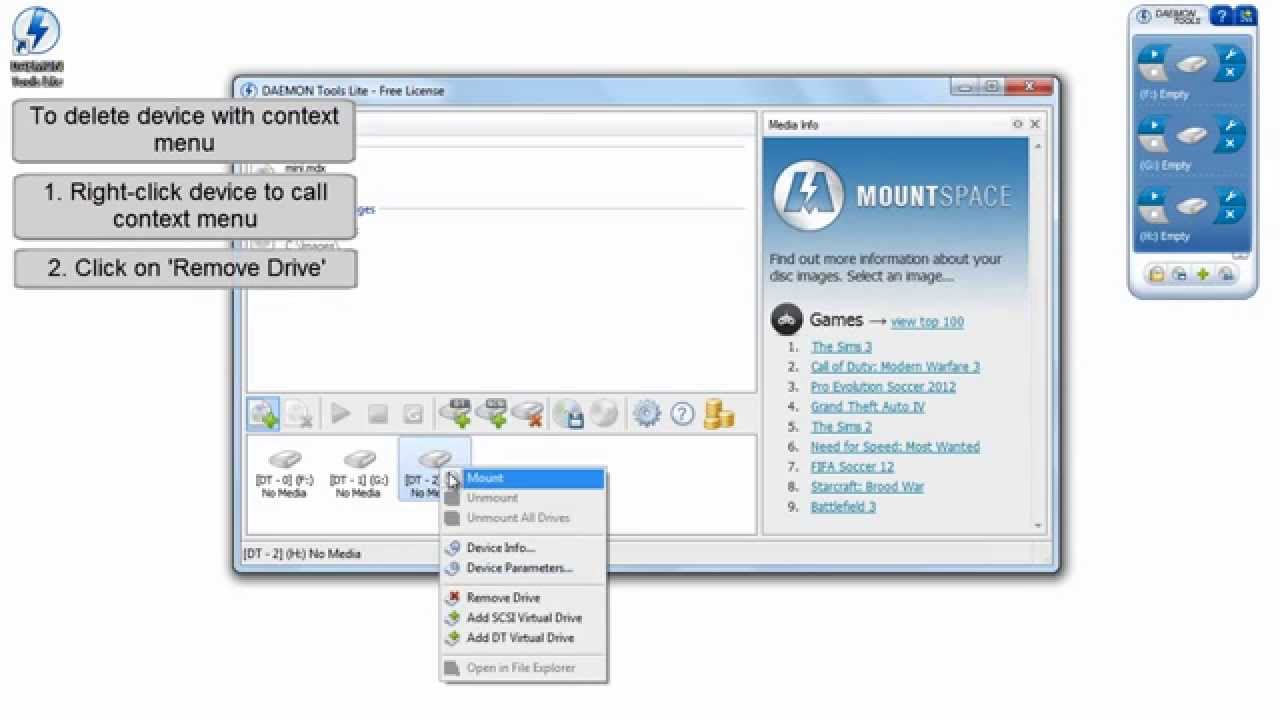
Task: Open Pro Evolution Soccer 2012 link
Action: [x=883, y=387]
